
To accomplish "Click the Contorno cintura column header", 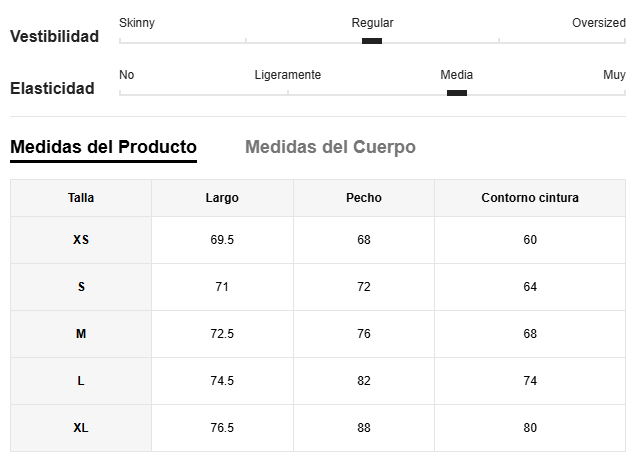I will click(530, 198).
